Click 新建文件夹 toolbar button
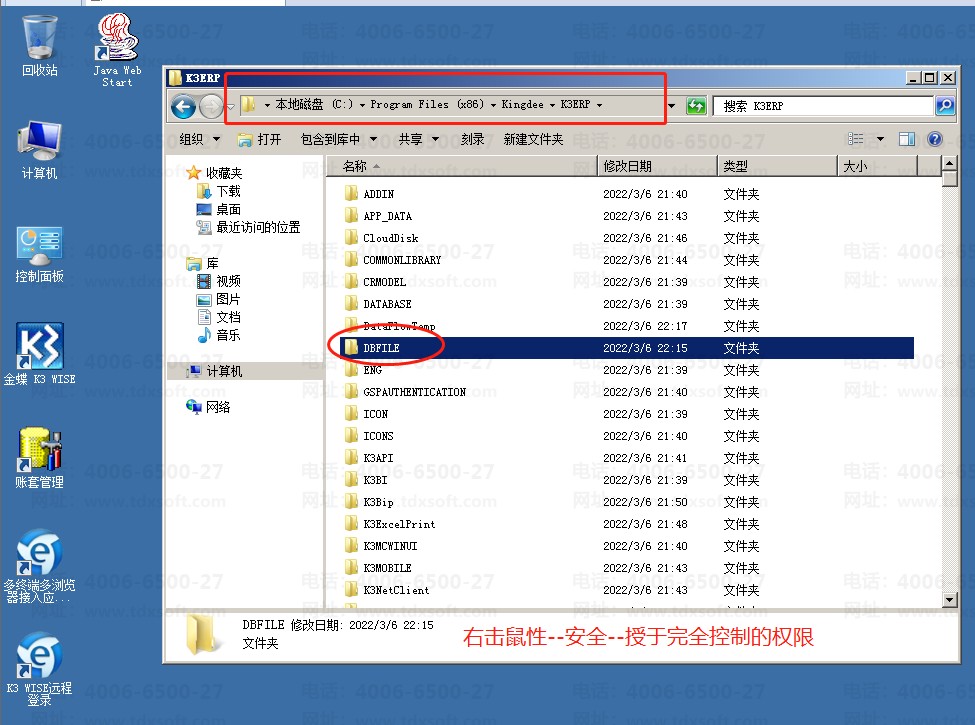Image resolution: width=975 pixels, height=725 pixels. click(534, 139)
